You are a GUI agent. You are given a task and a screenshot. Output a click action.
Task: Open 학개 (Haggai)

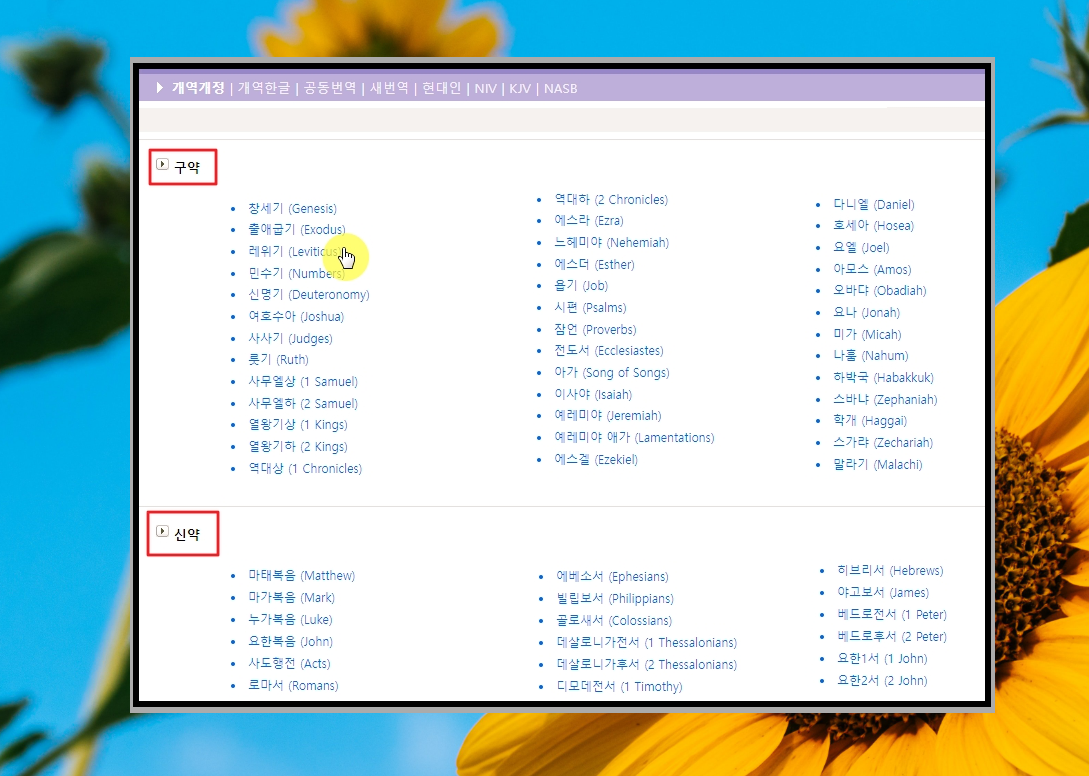tap(870, 420)
